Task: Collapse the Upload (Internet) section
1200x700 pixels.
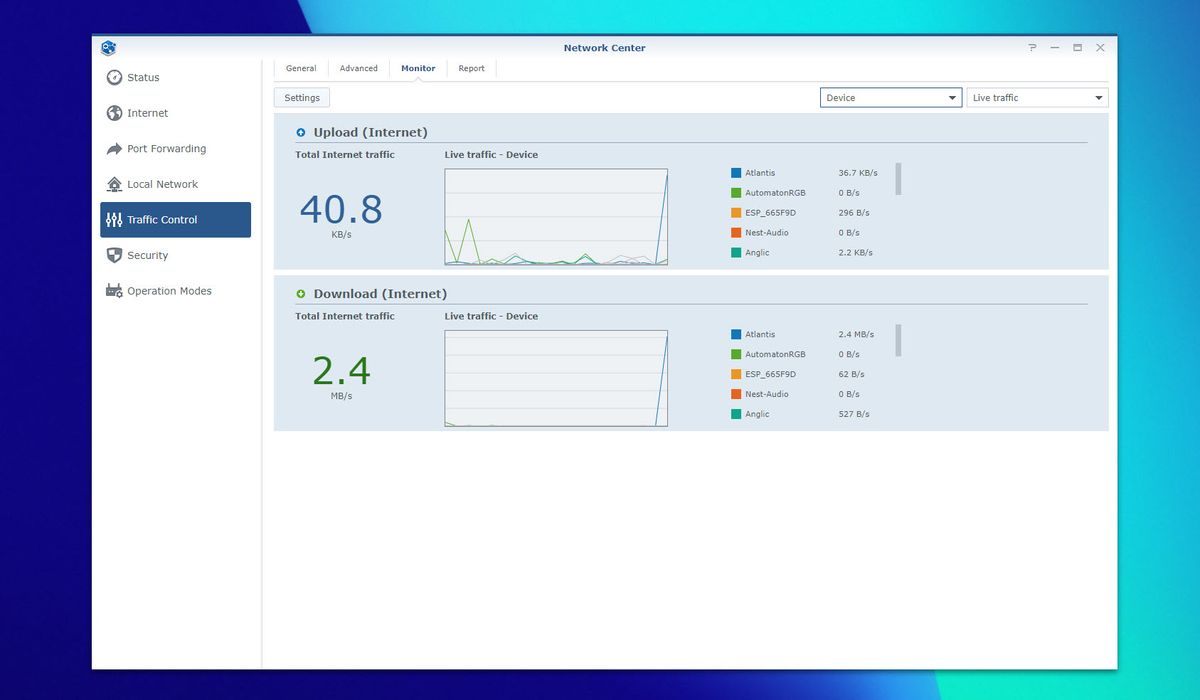Action: click(300, 132)
